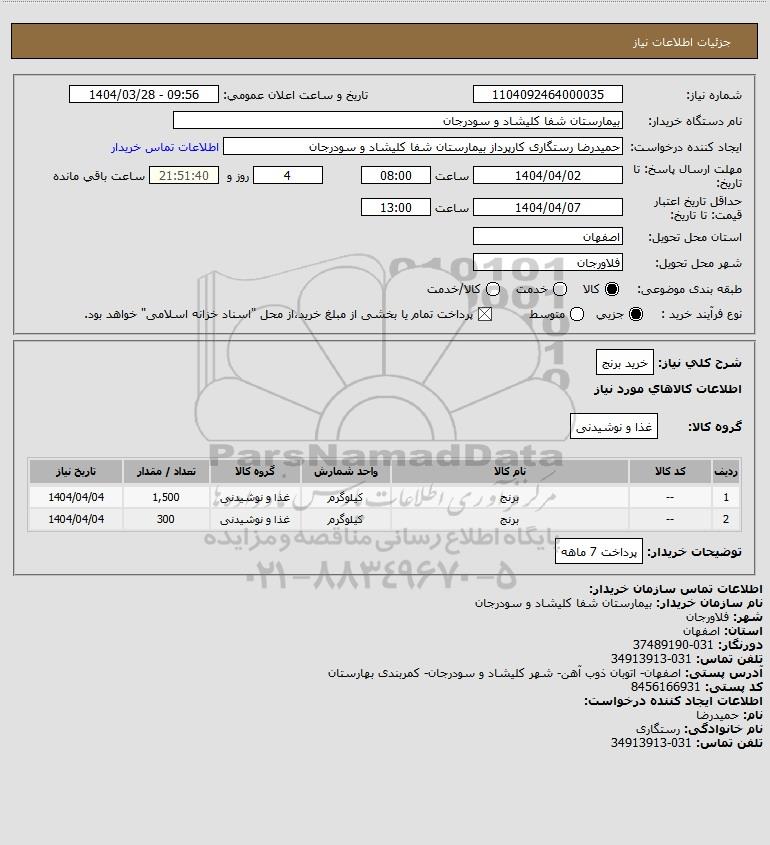Click date 1404/04/04 in row 2
The image size is (770, 845).
click(76, 520)
